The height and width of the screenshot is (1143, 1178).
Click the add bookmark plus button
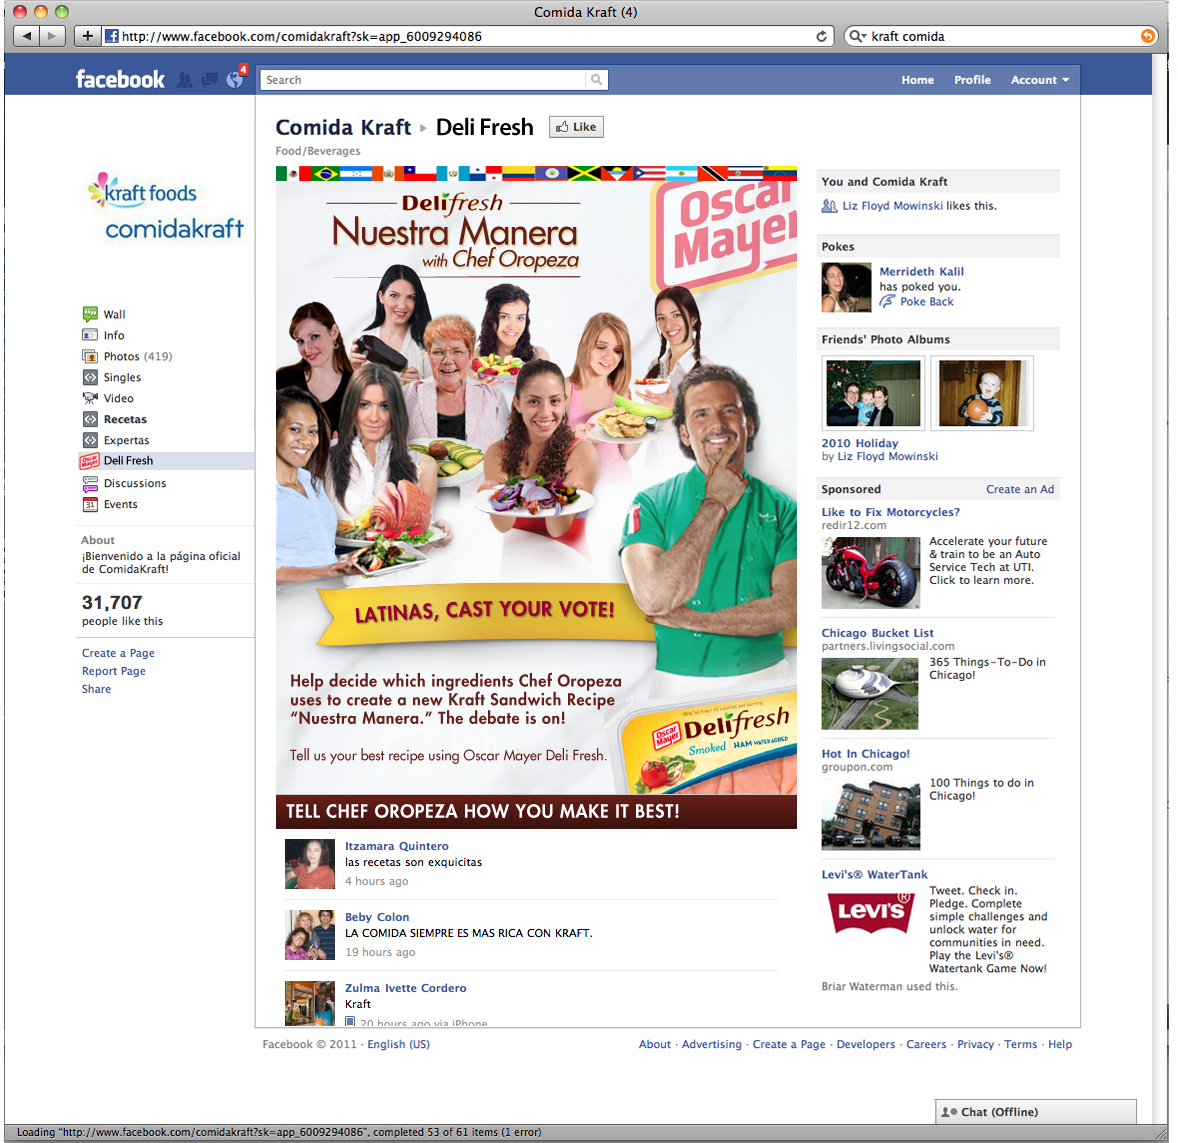(x=87, y=36)
